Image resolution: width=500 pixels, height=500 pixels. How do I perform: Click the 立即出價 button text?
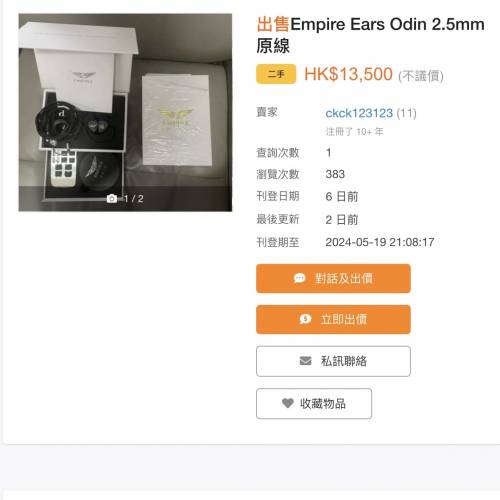click(344, 319)
